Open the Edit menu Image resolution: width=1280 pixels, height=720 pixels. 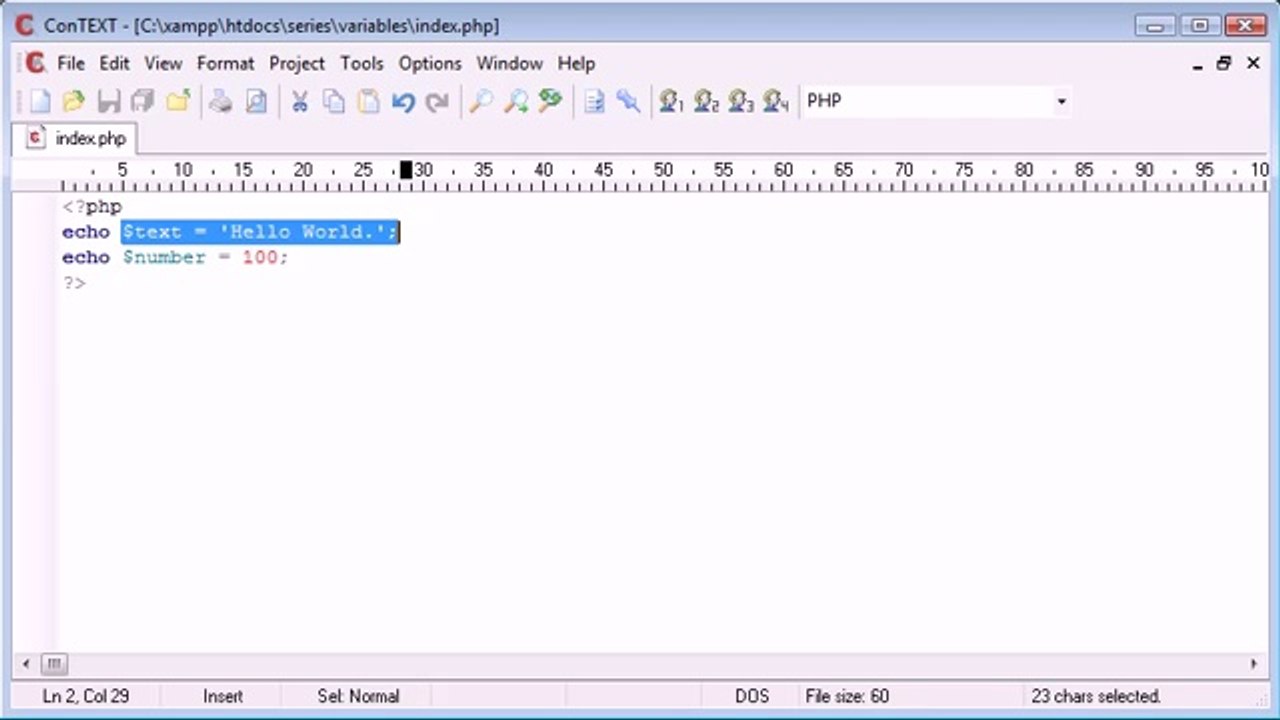[x=114, y=63]
